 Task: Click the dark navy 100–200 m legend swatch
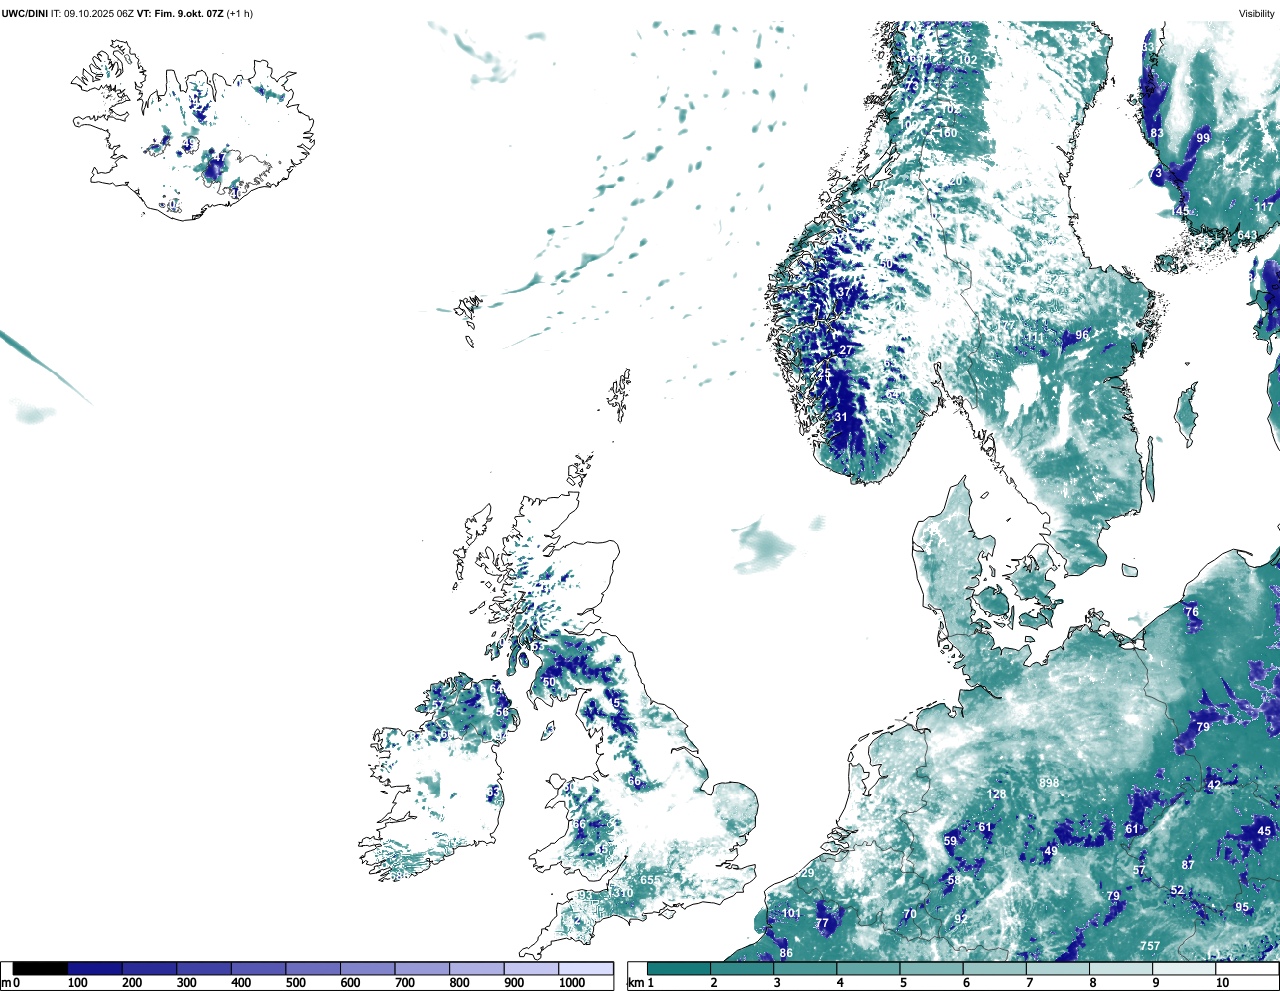coord(95,969)
